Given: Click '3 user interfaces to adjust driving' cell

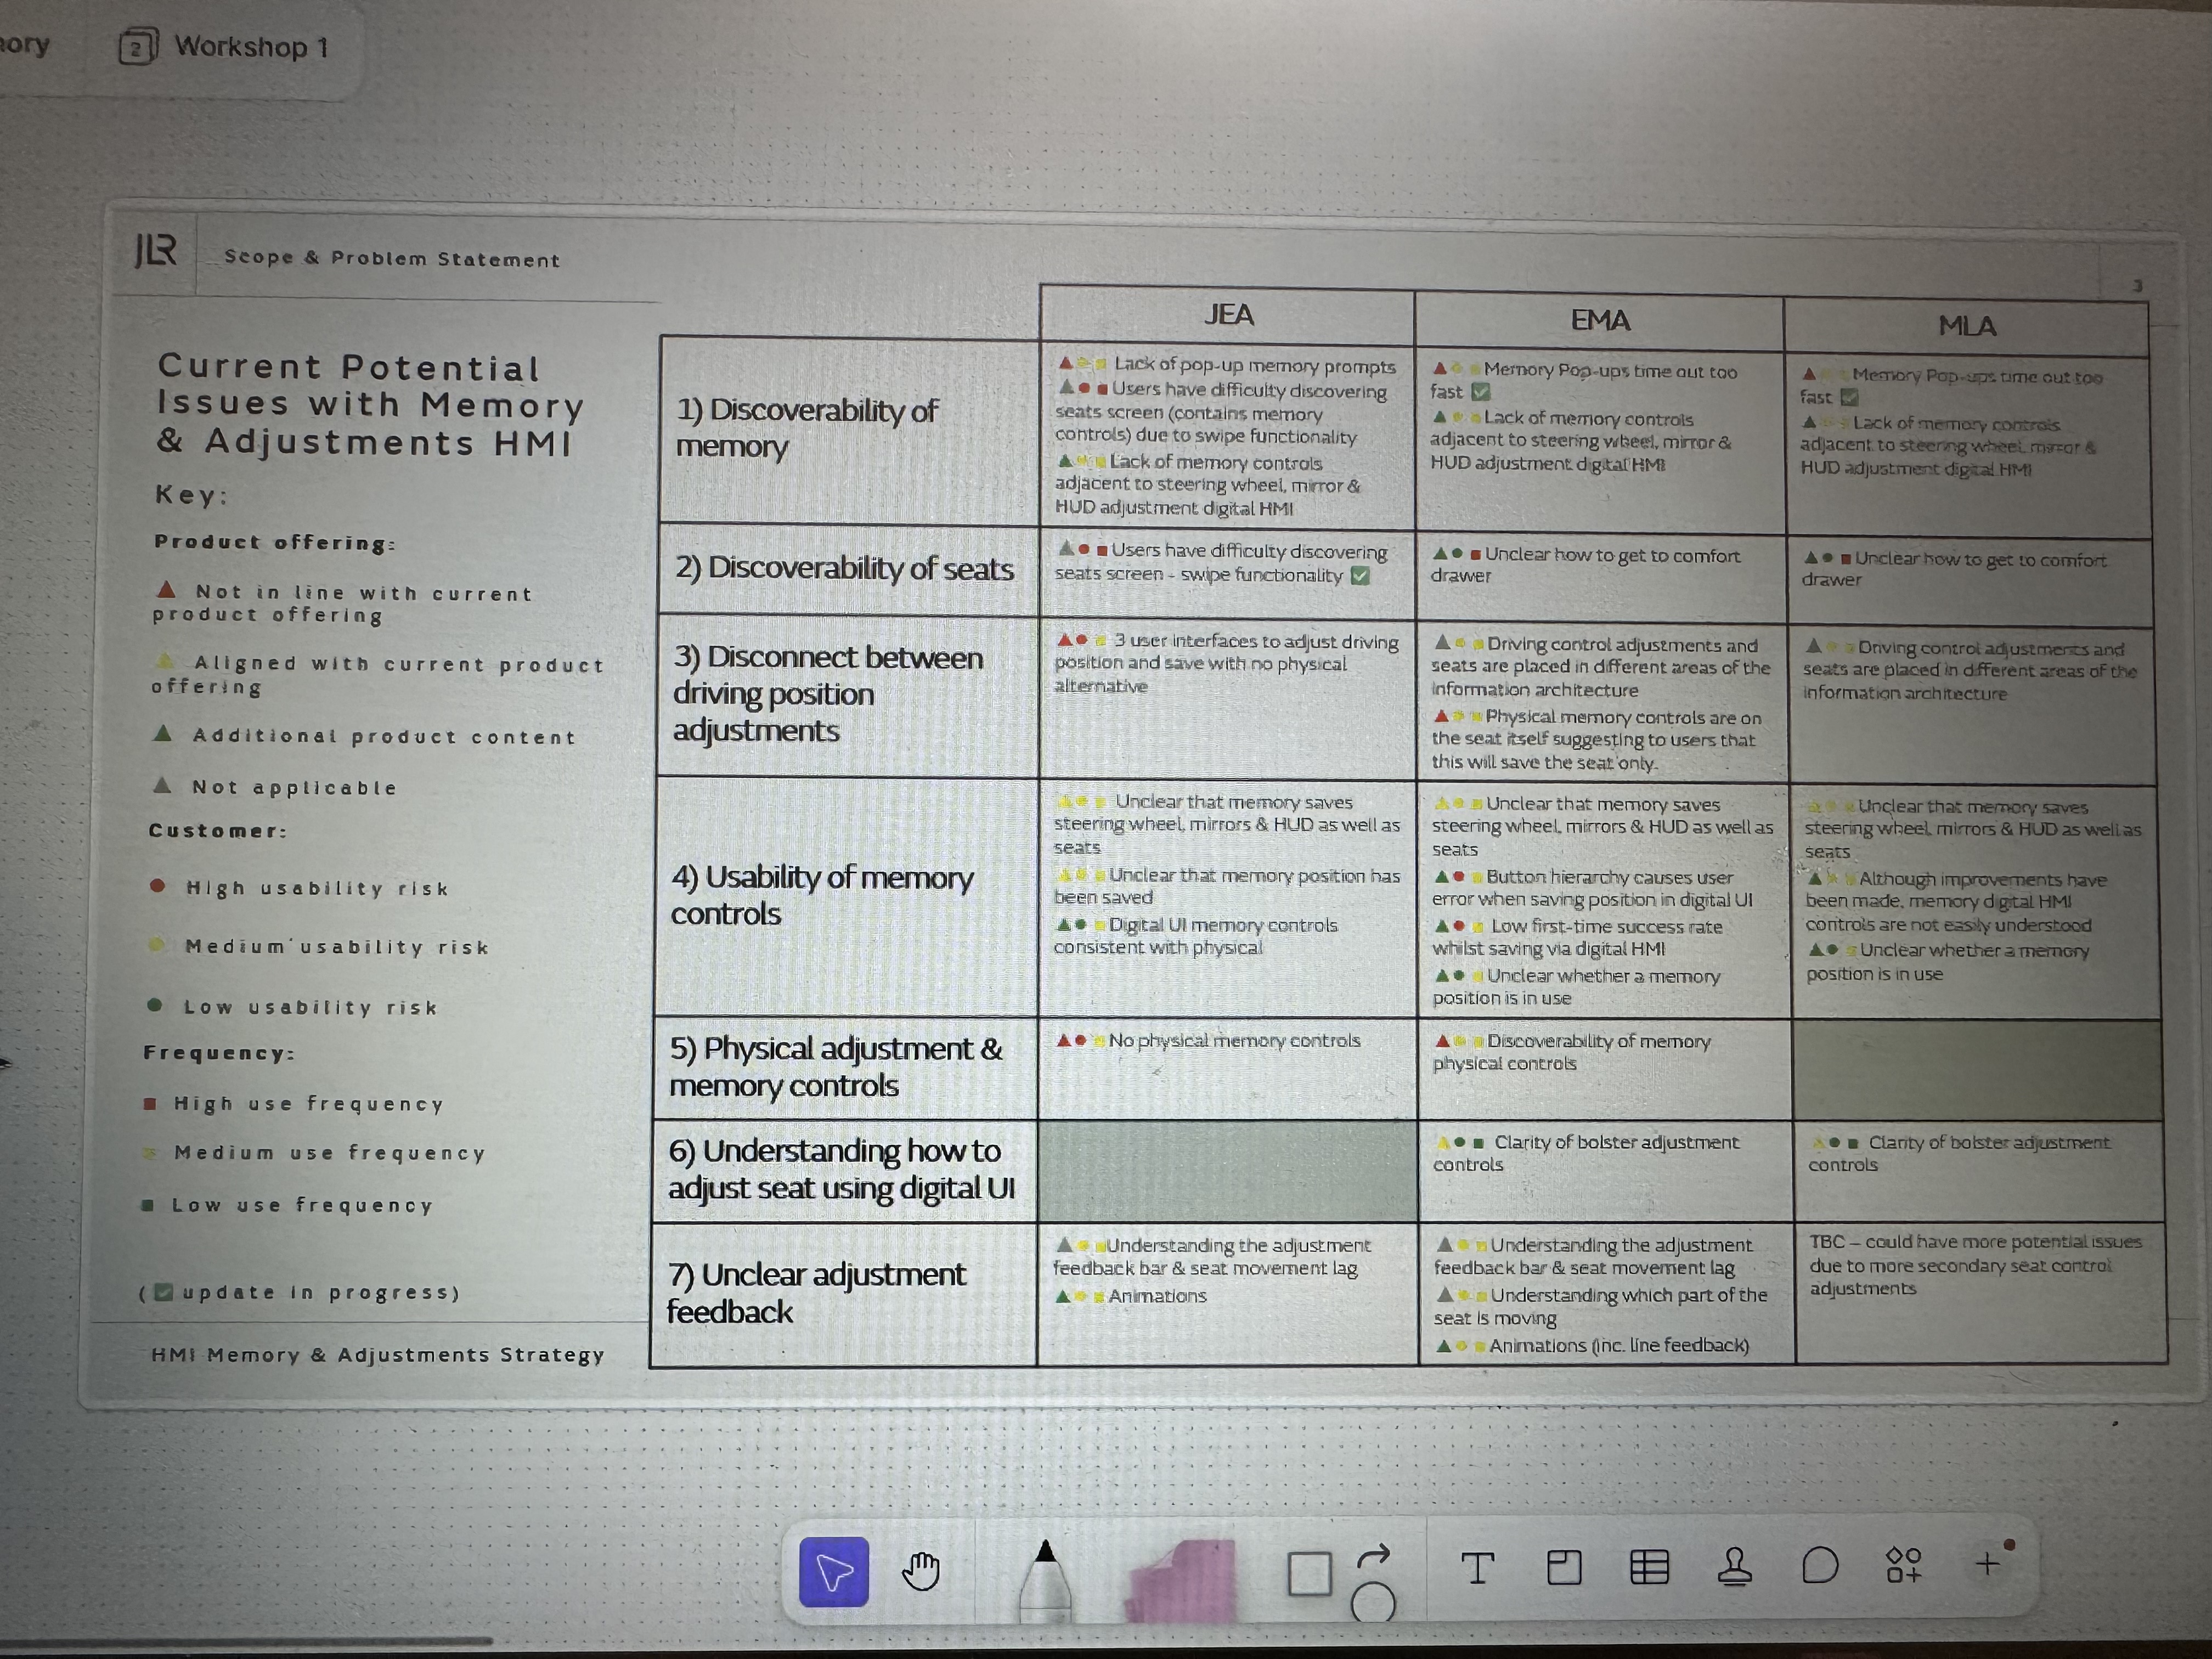Looking at the screenshot, I should (1226, 663).
